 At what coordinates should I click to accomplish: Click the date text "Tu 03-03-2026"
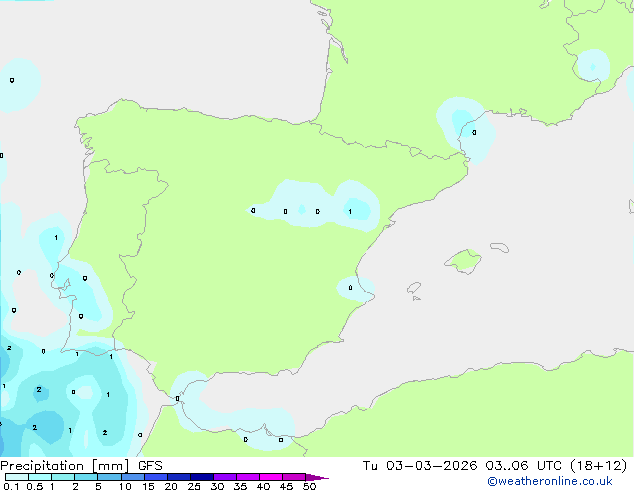tap(420, 466)
